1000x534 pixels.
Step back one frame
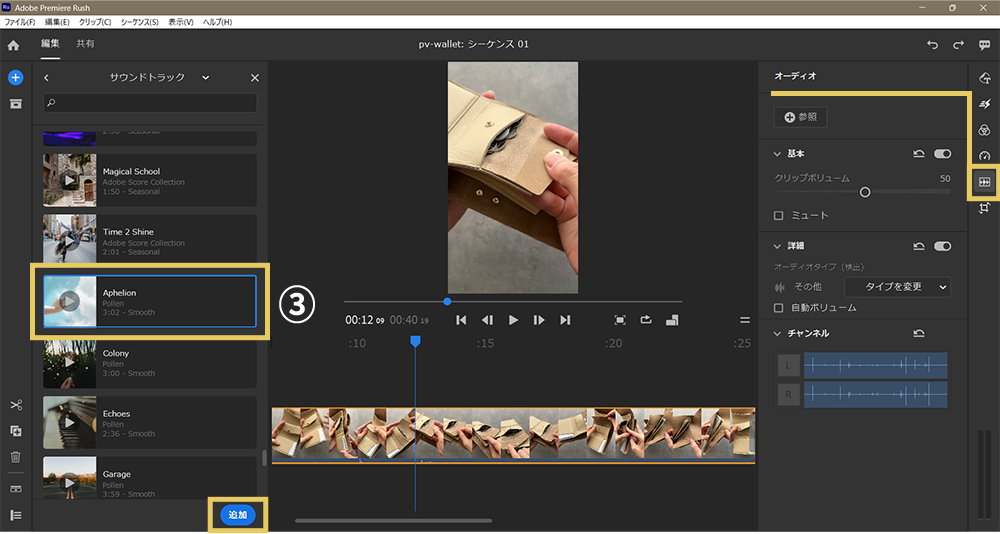tap(487, 320)
